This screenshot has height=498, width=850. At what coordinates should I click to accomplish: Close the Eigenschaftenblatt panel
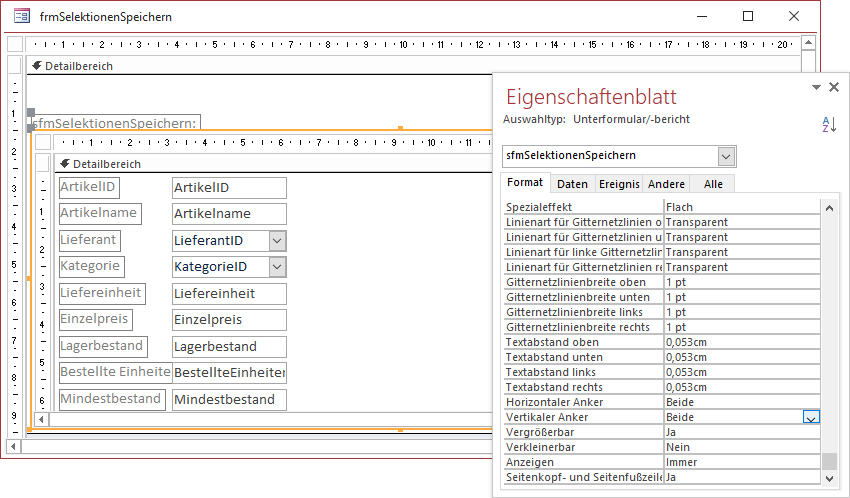[x=834, y=87]
